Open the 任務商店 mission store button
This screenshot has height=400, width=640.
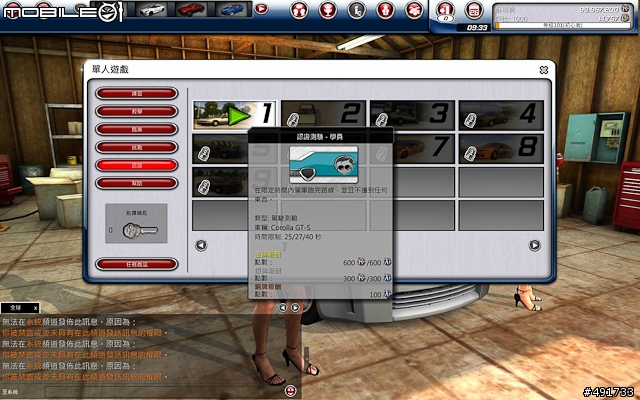(x=137, y=264)
